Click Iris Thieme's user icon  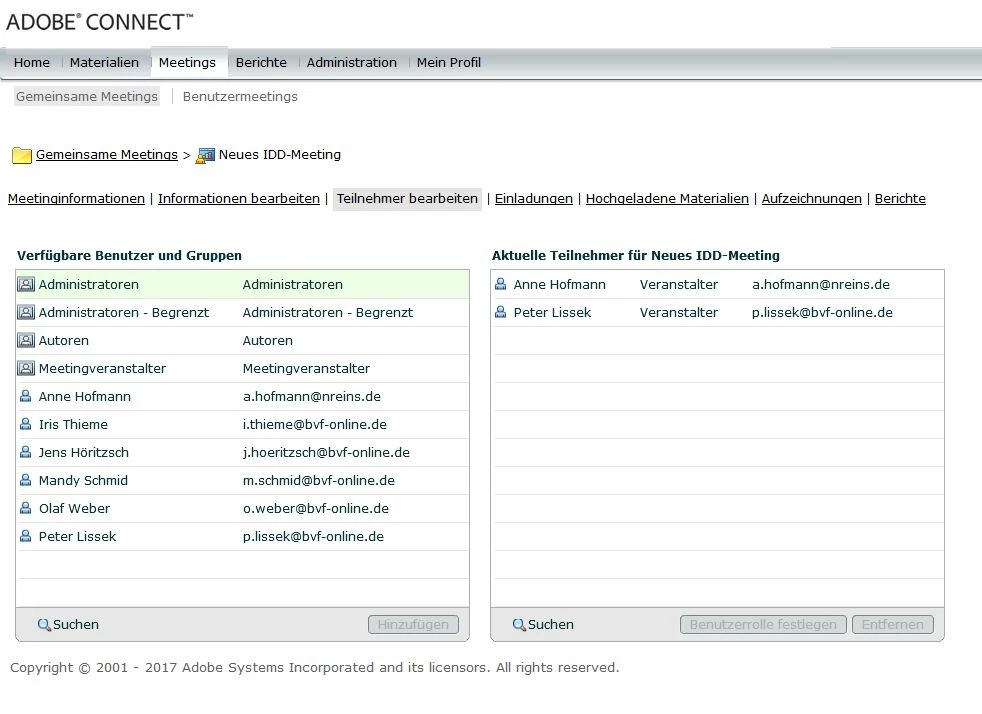click(x=26, y=424)
